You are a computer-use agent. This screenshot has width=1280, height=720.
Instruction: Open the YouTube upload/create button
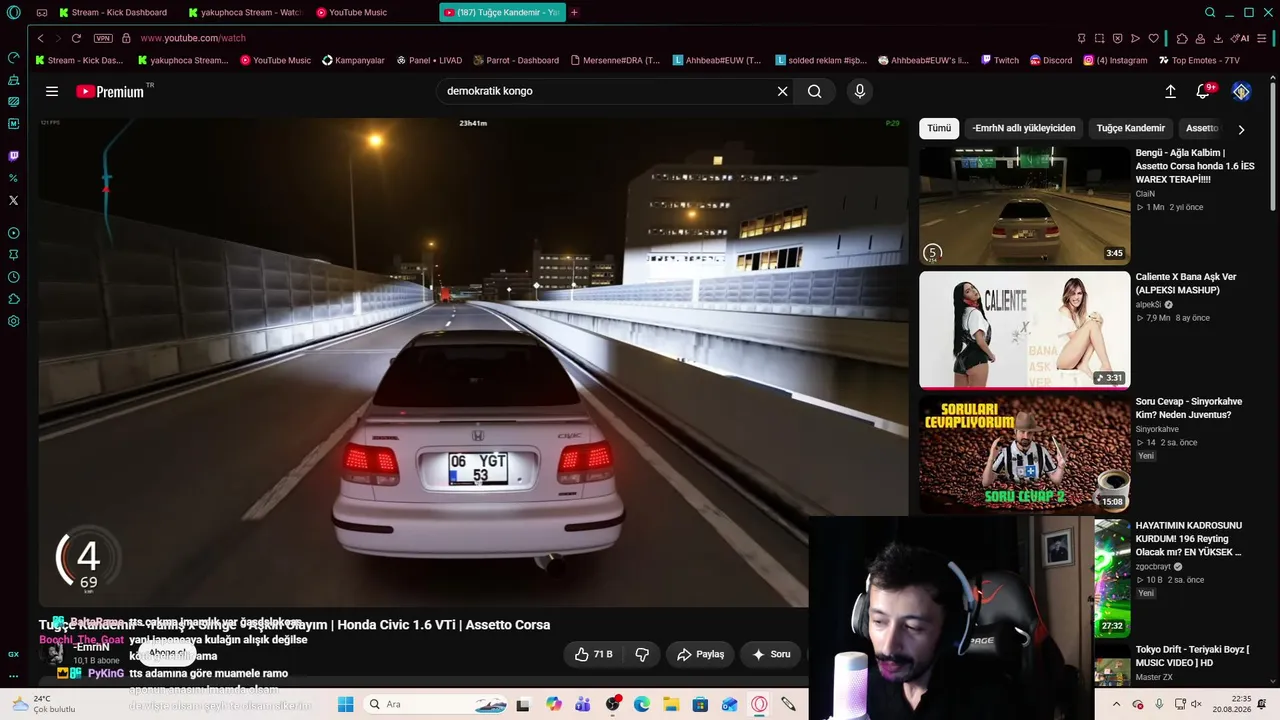coord(1170,91)
